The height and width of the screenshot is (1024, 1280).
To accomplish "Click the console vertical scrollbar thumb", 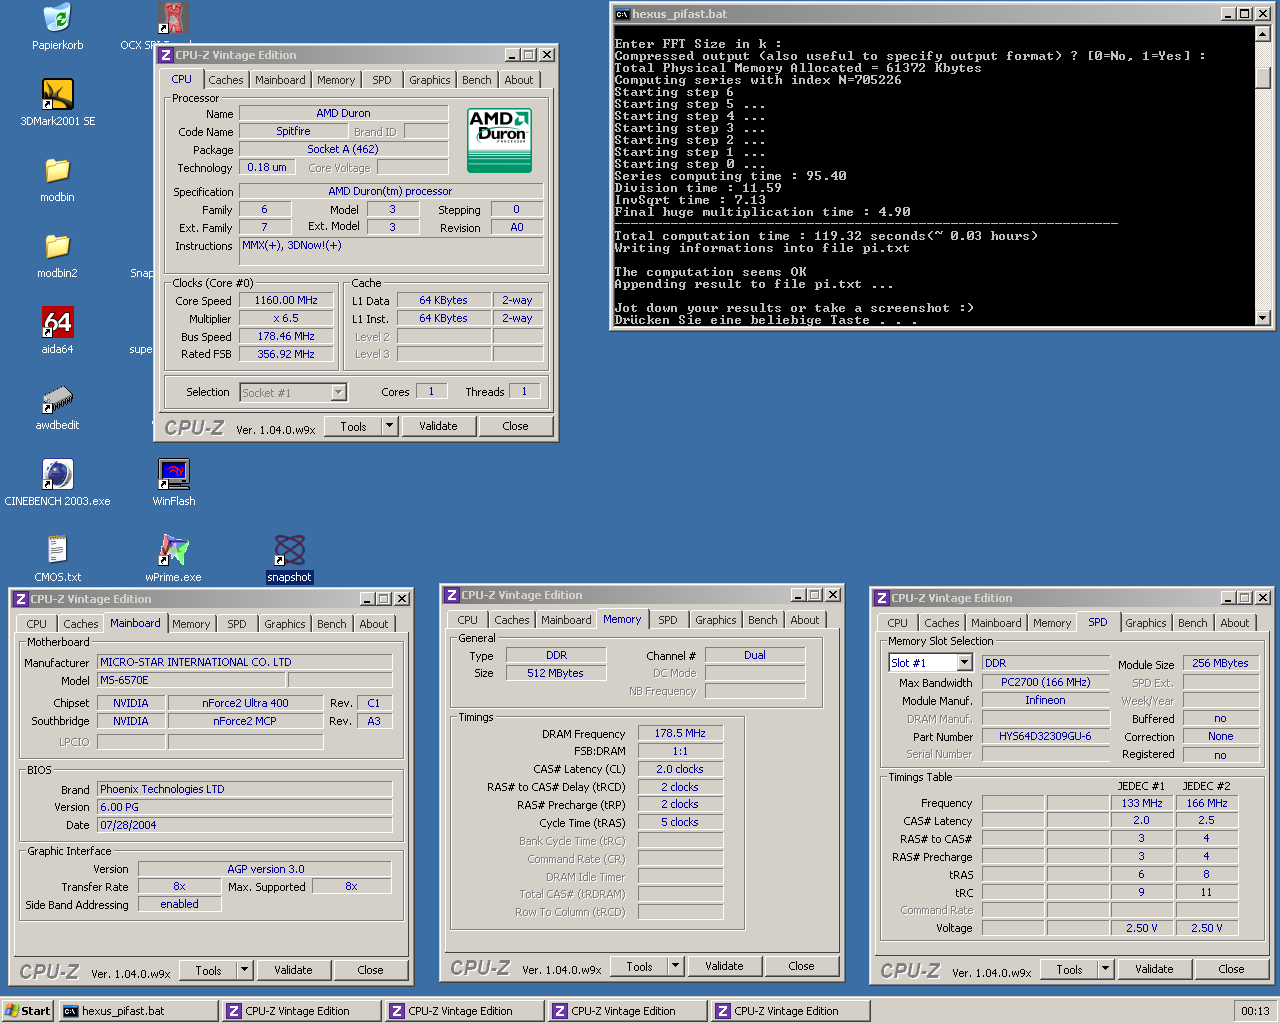I will (x=1263, y=78).
